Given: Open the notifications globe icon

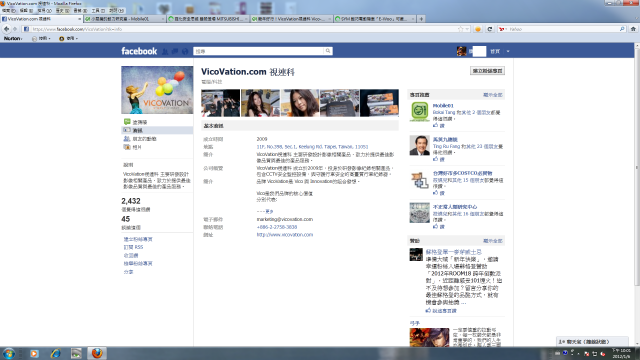Looking at the screenshot, I should tap(185, 51).
